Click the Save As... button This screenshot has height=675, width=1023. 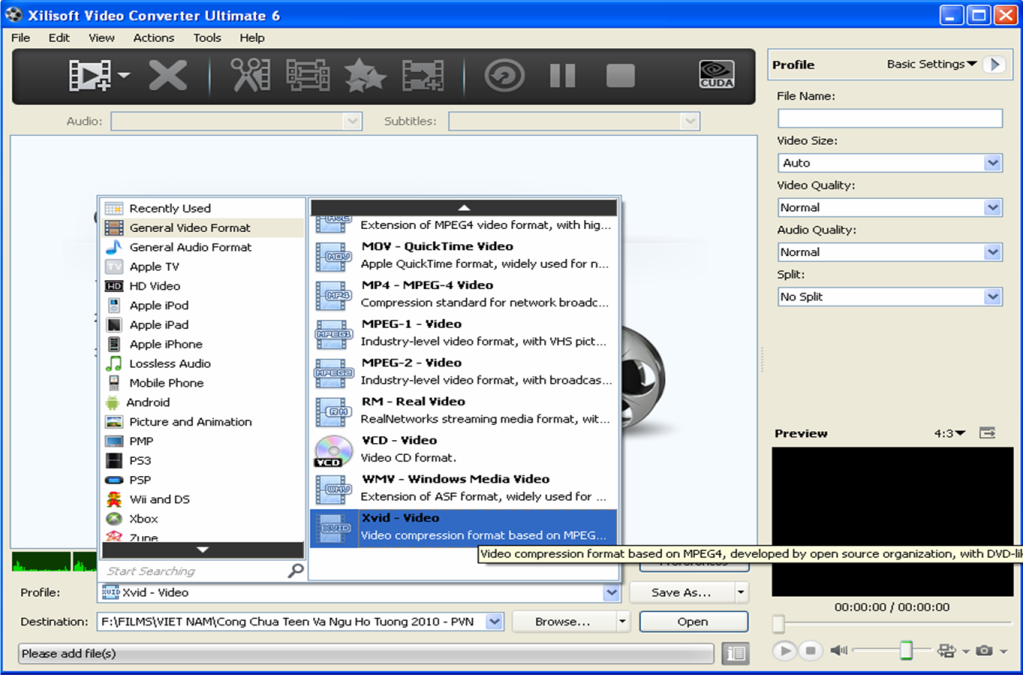pyautogui.click(x=681, y=592)
